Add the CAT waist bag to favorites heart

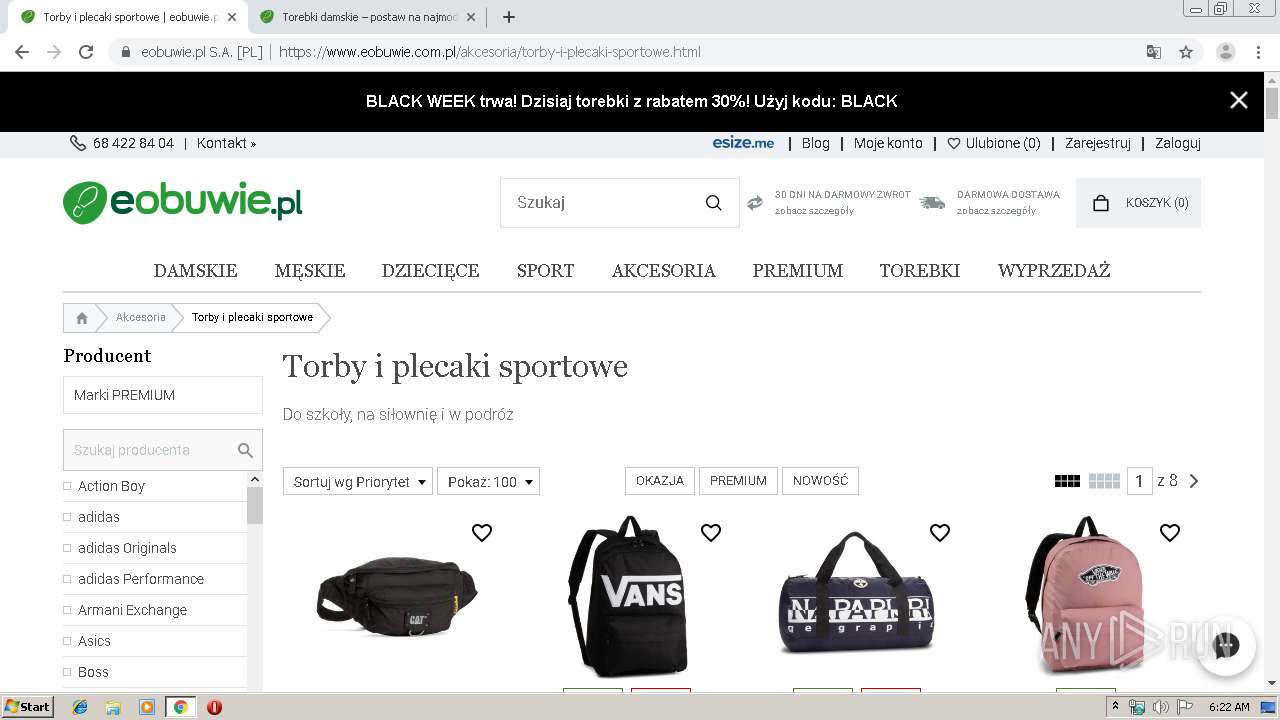(x=482, y=533)
